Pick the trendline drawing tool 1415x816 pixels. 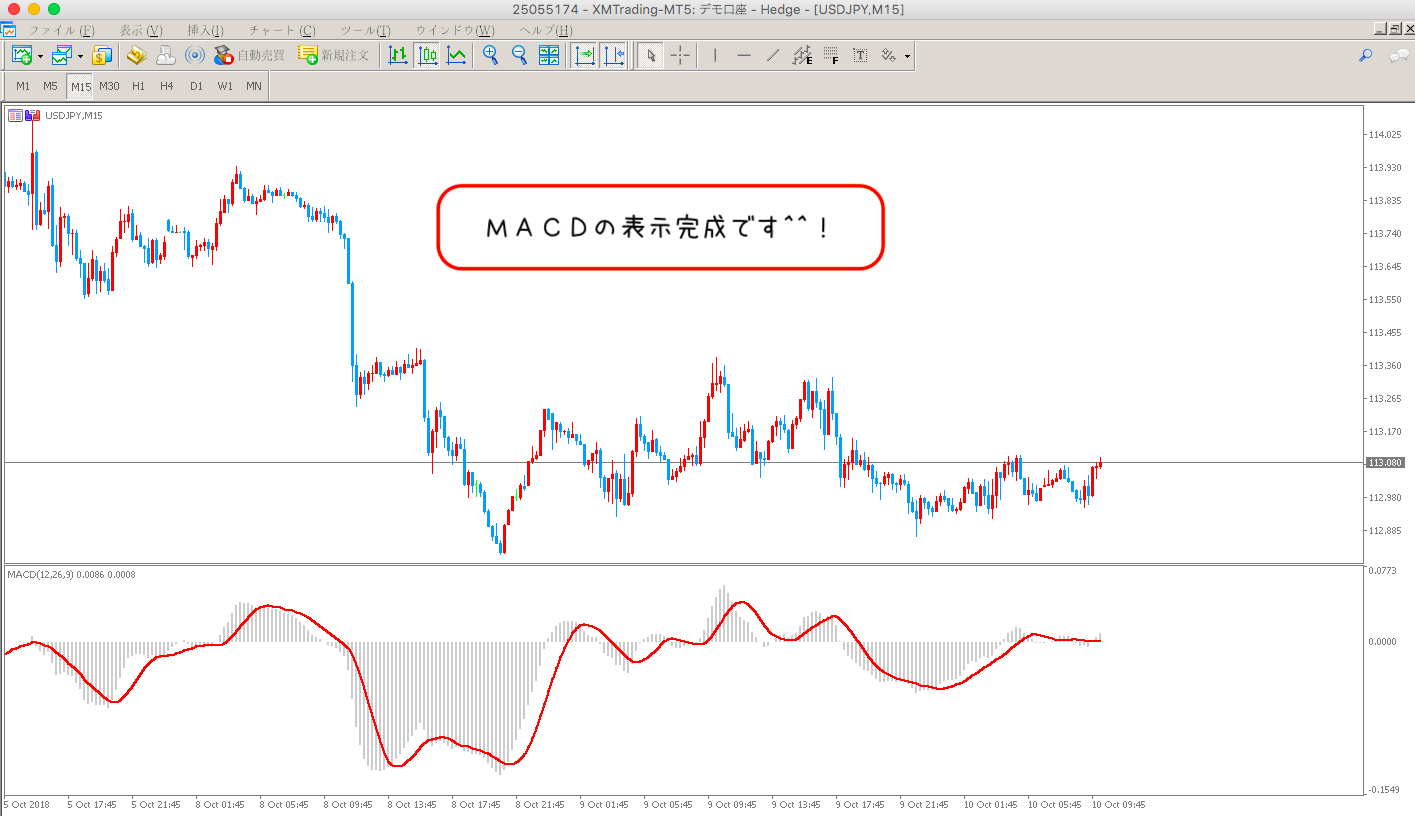click(x=773, y=55)
